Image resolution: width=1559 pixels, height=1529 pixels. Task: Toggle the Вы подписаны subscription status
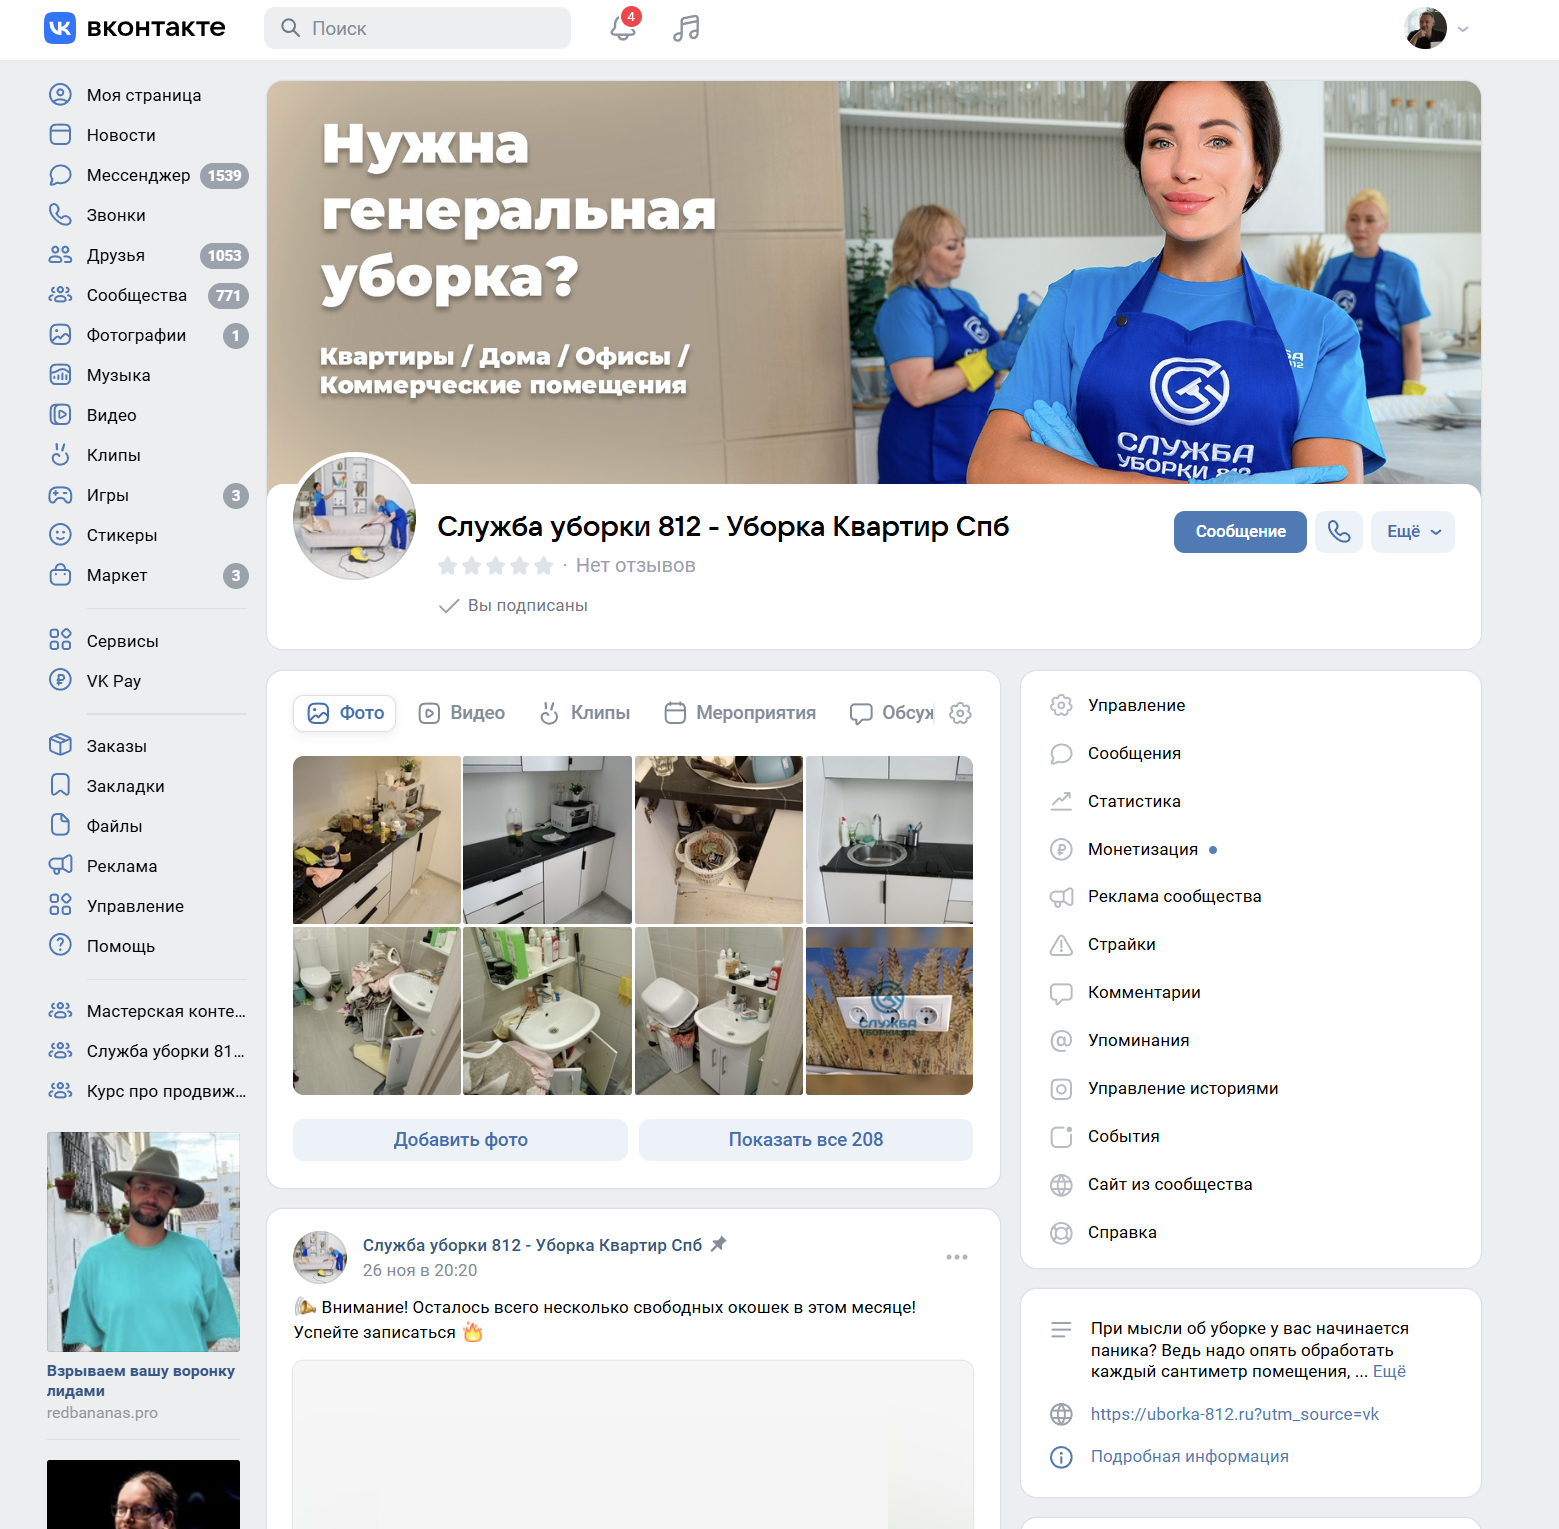513,606
